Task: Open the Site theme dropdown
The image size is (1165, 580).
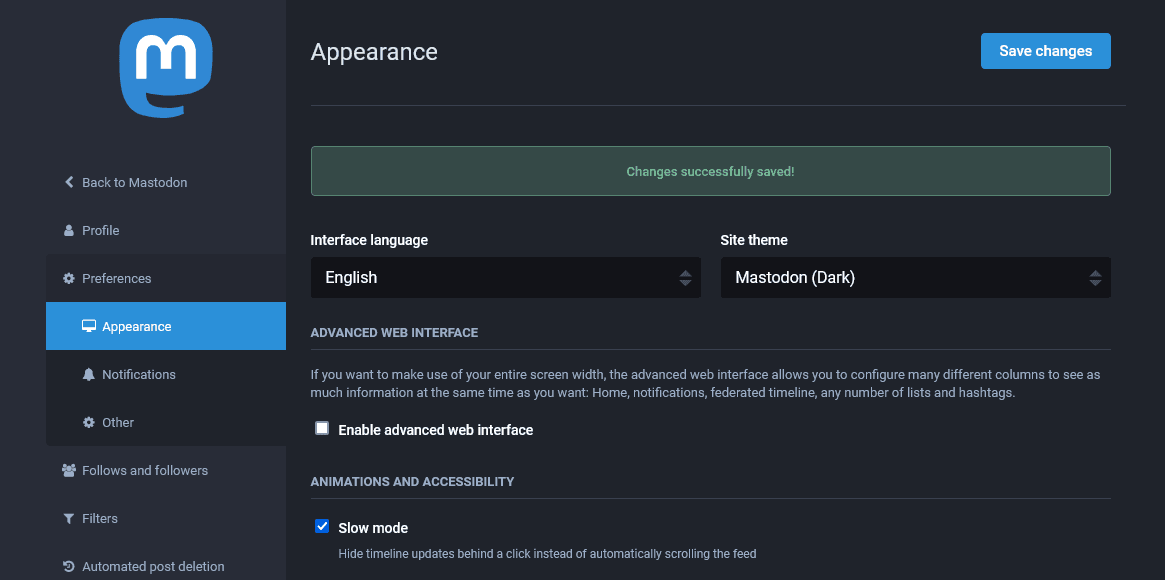Action: pos(915,278)
